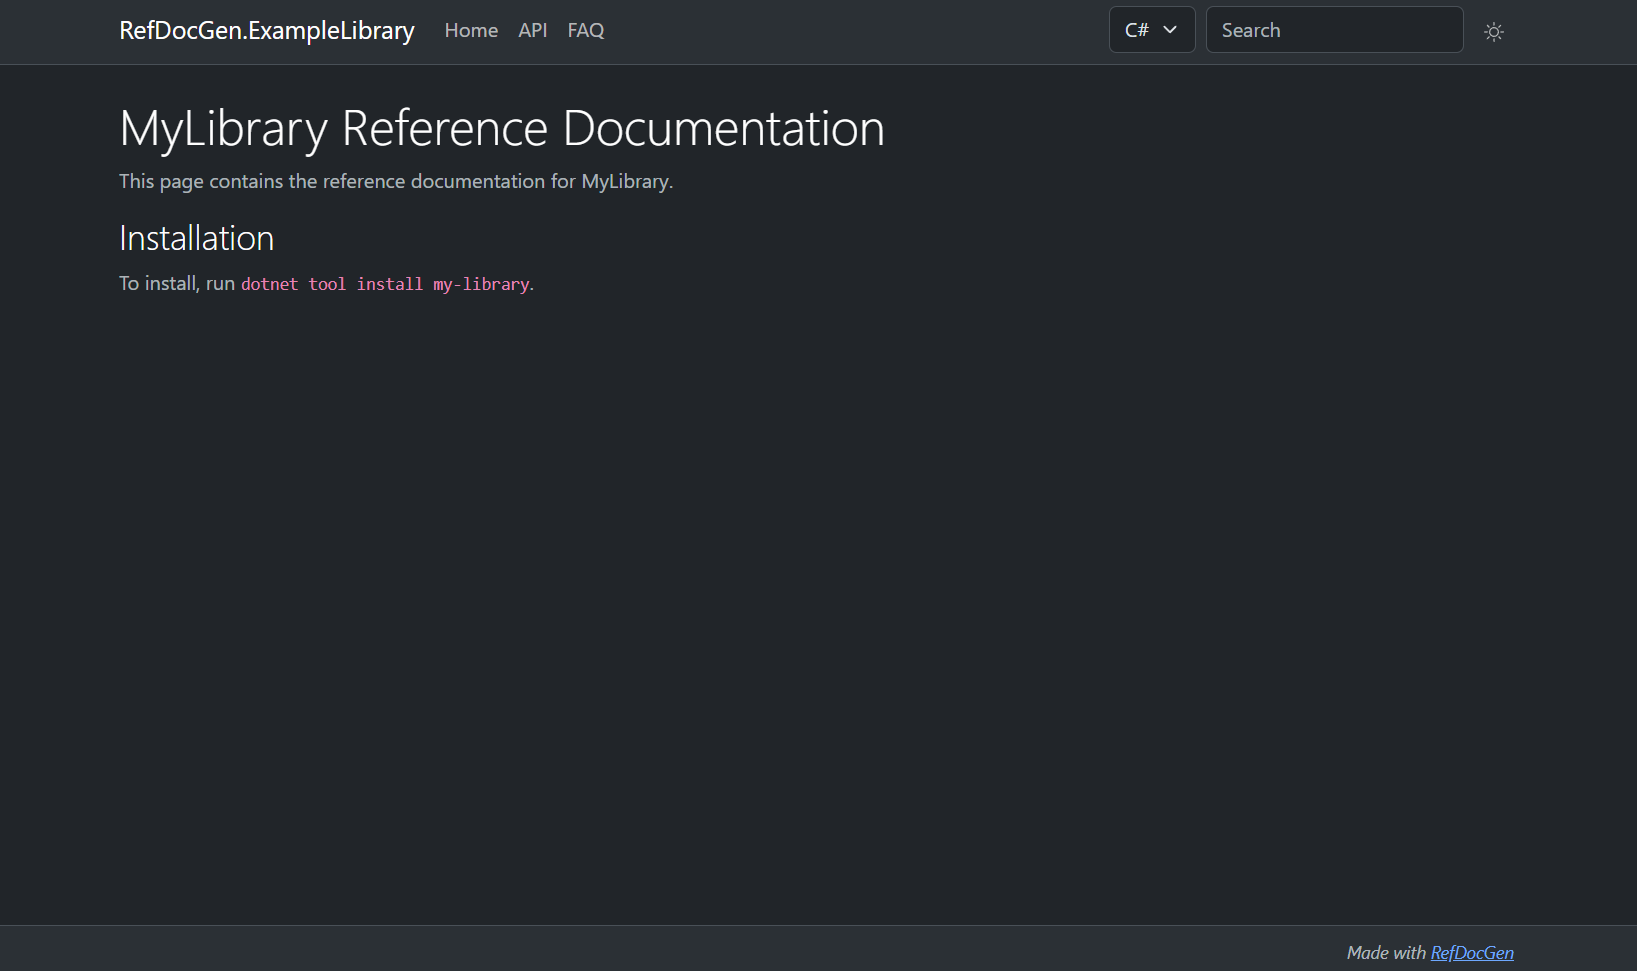Follow the RefDocGen link in the footer
The image size is (1637, 971).
(x=1471, y=952)
